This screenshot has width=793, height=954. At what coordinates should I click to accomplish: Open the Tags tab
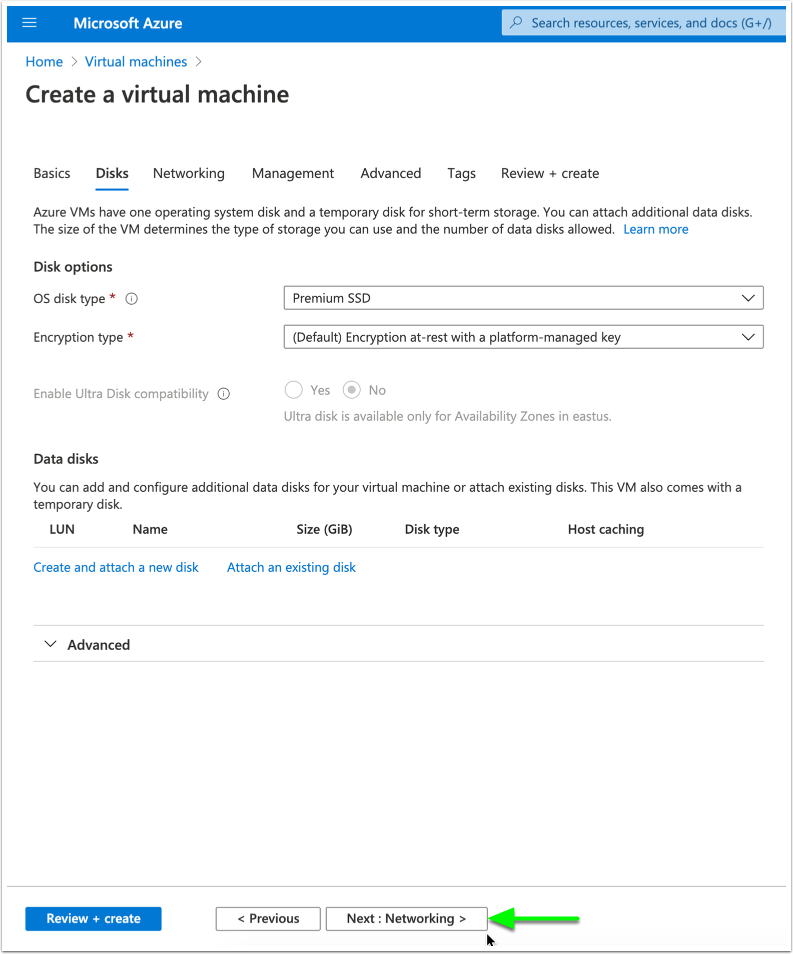[461, 173]
